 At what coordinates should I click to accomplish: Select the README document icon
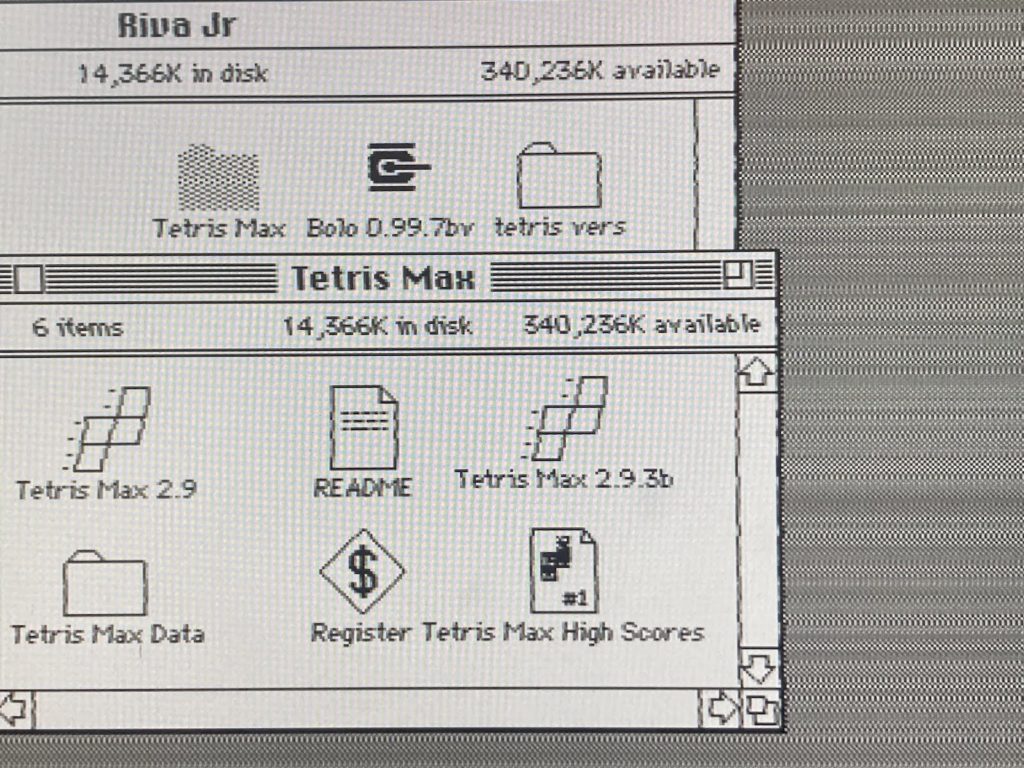click(x=364, y=427)
